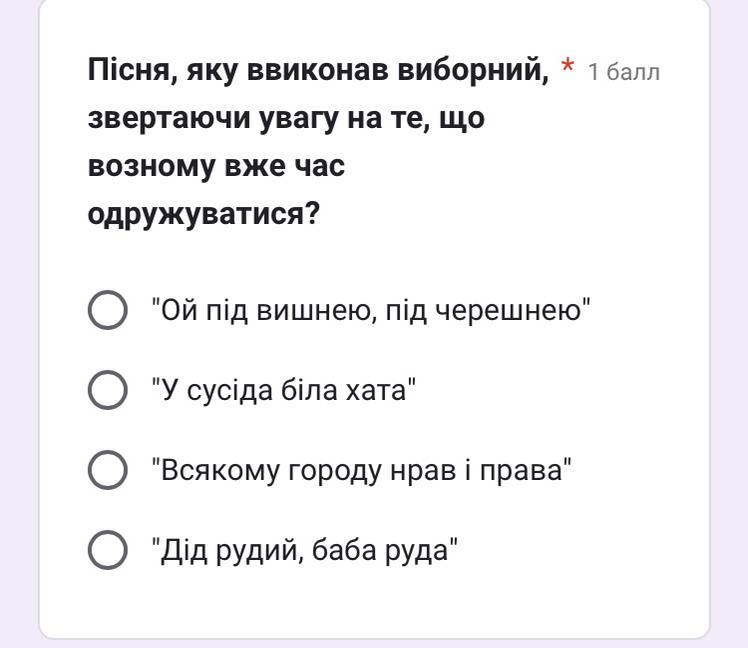748x648 pixels.
Task: Mark radio option "Всякому городу нрав і права"
Action: [x=108, y=470]
